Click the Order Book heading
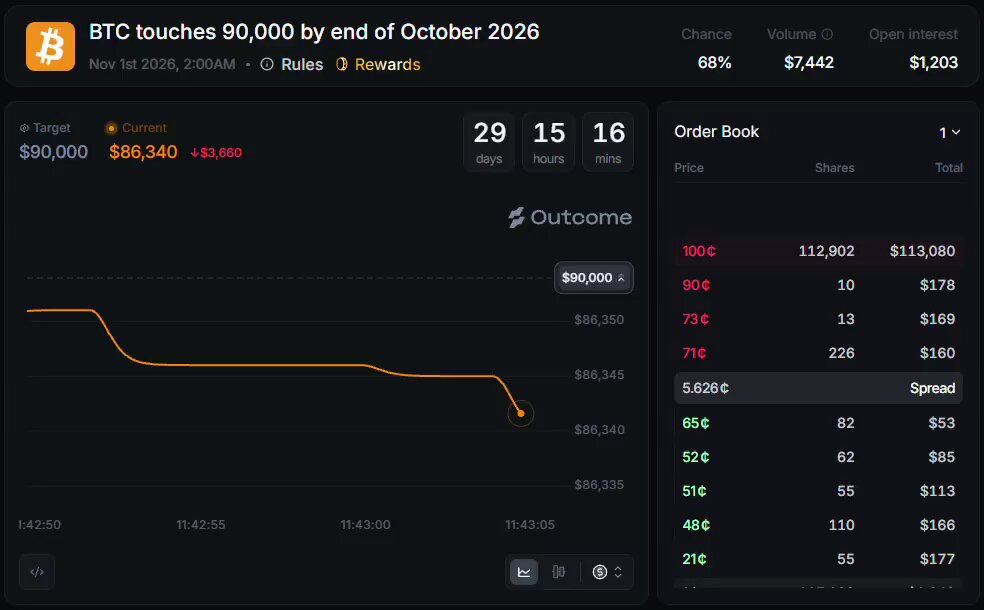 tap(717, 131)
